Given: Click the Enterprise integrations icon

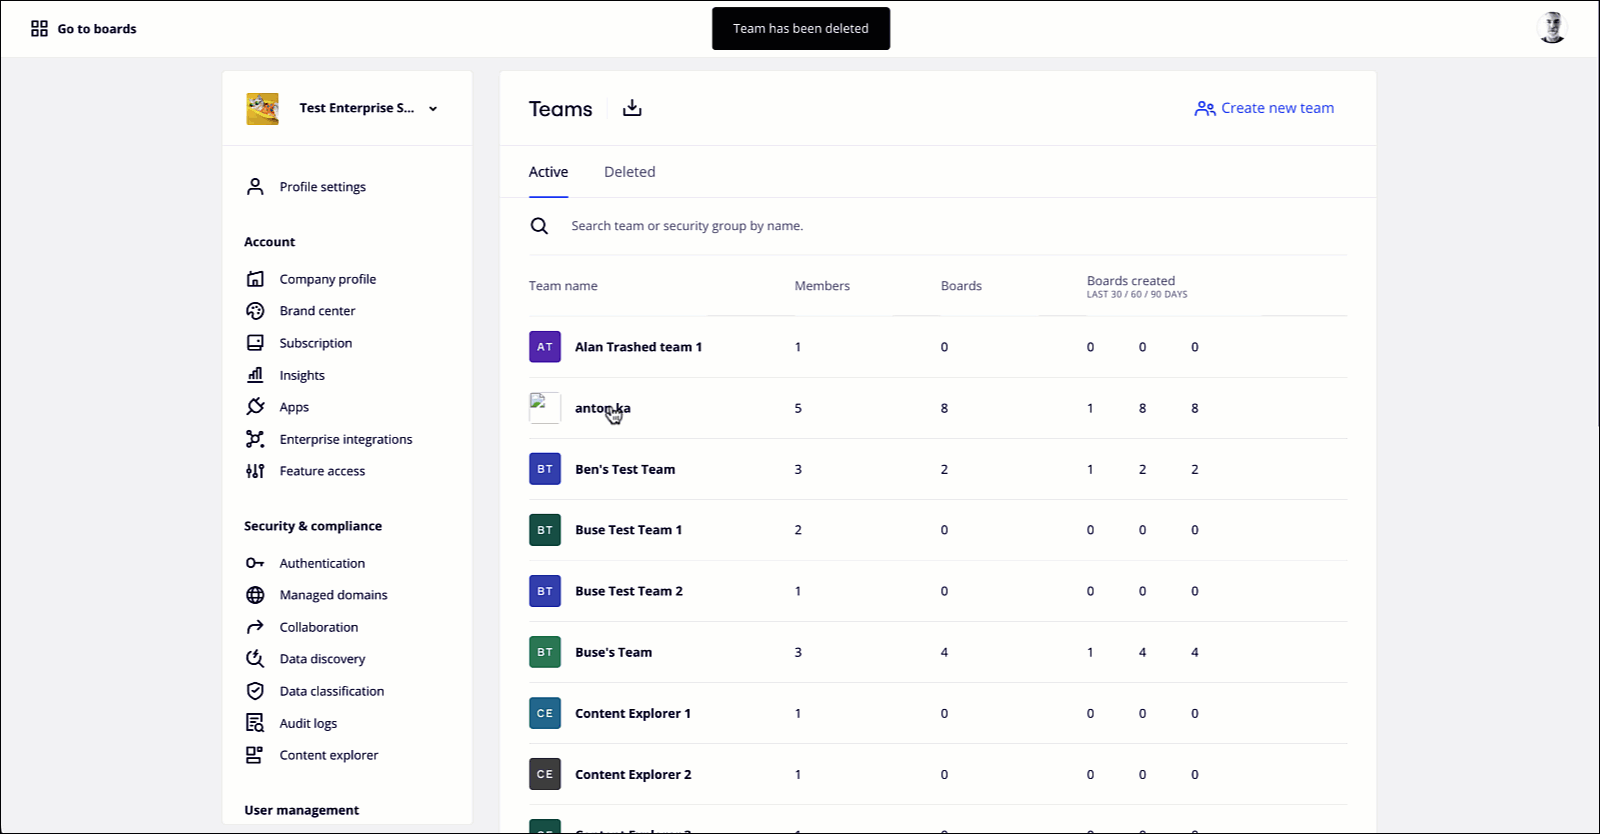Looking at the screenshot, I should click(x=255, y=439).
